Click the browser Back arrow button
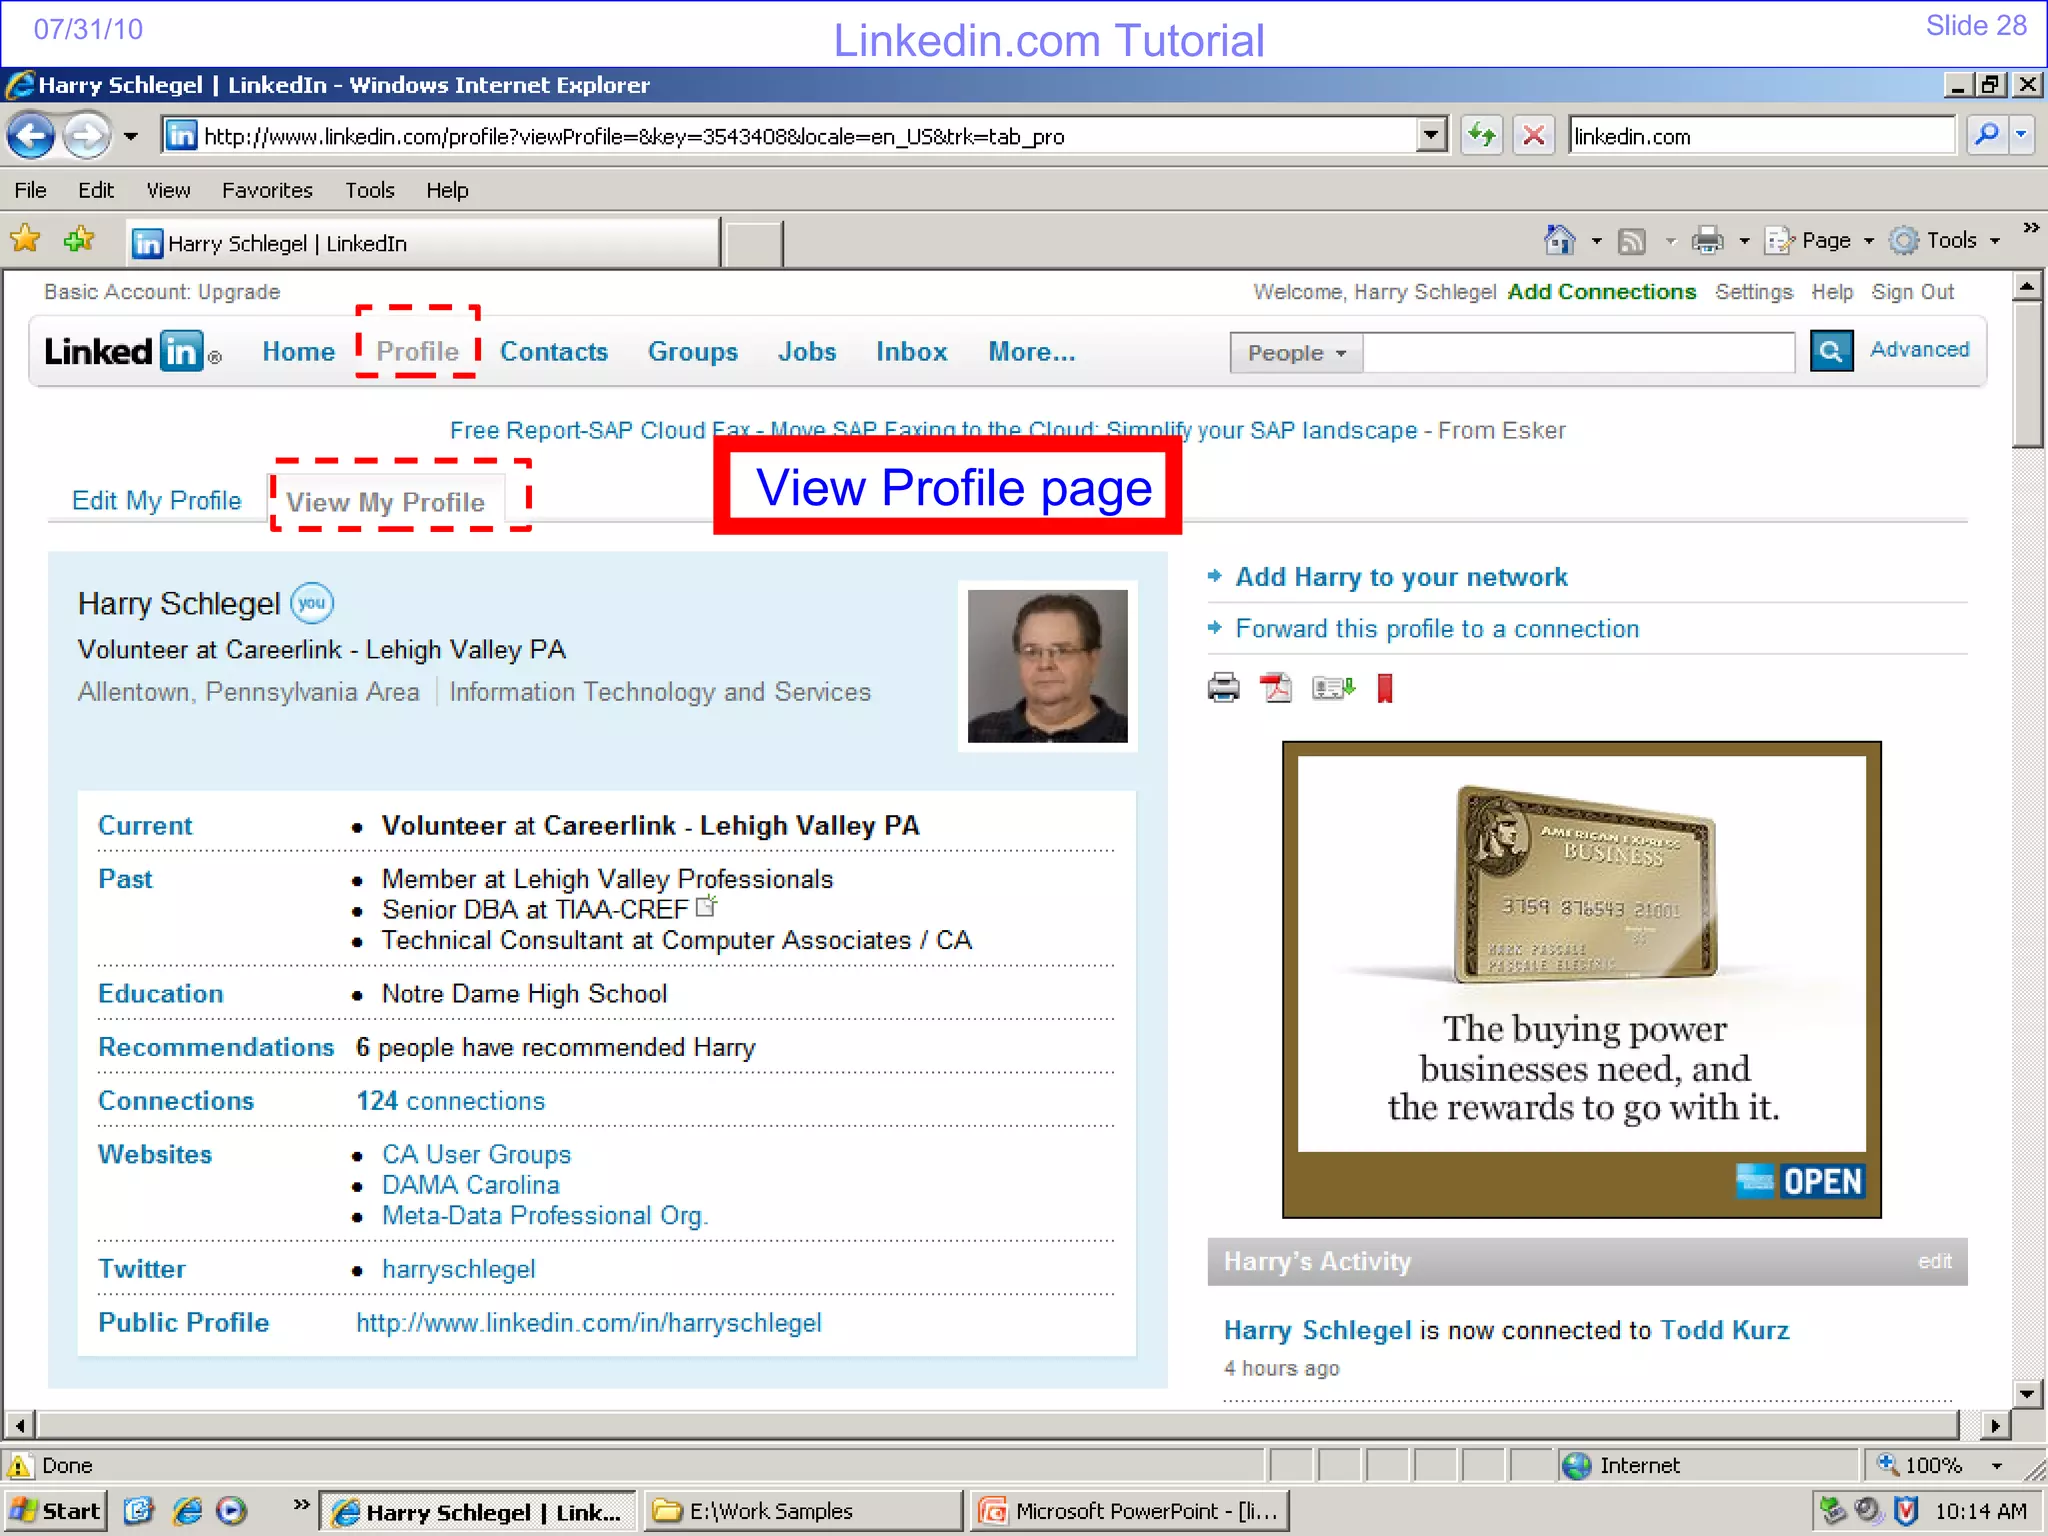This screenshot has height=1536, width=2048. [31, 135]
